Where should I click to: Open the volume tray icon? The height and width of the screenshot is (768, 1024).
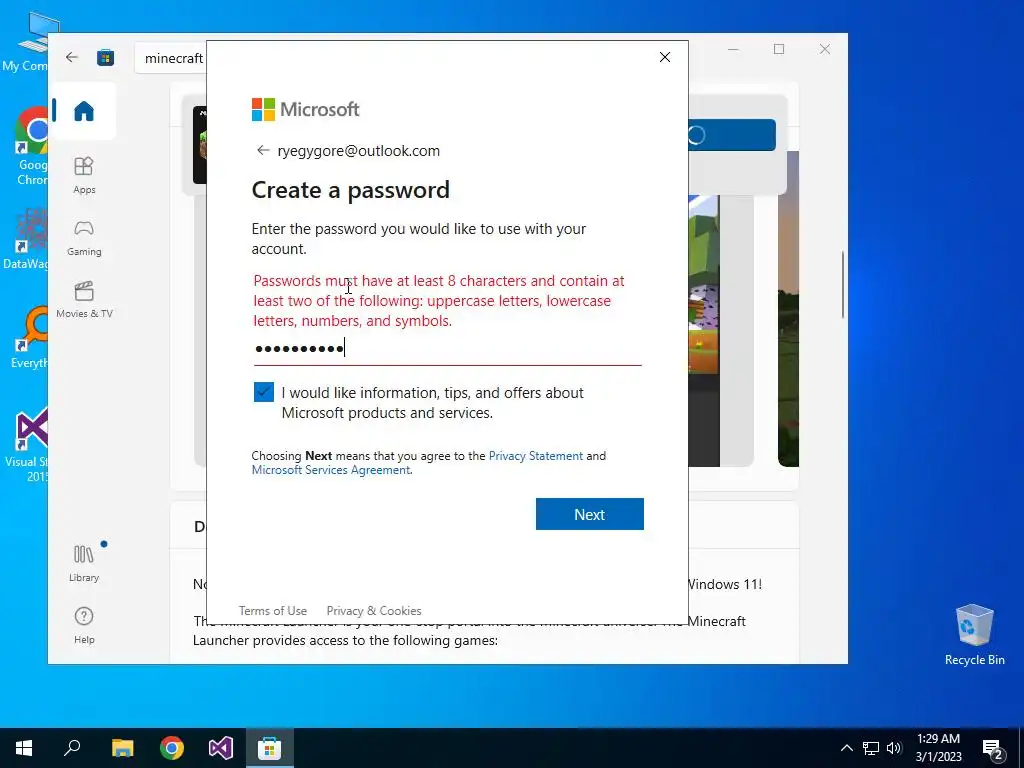[894, 748]
